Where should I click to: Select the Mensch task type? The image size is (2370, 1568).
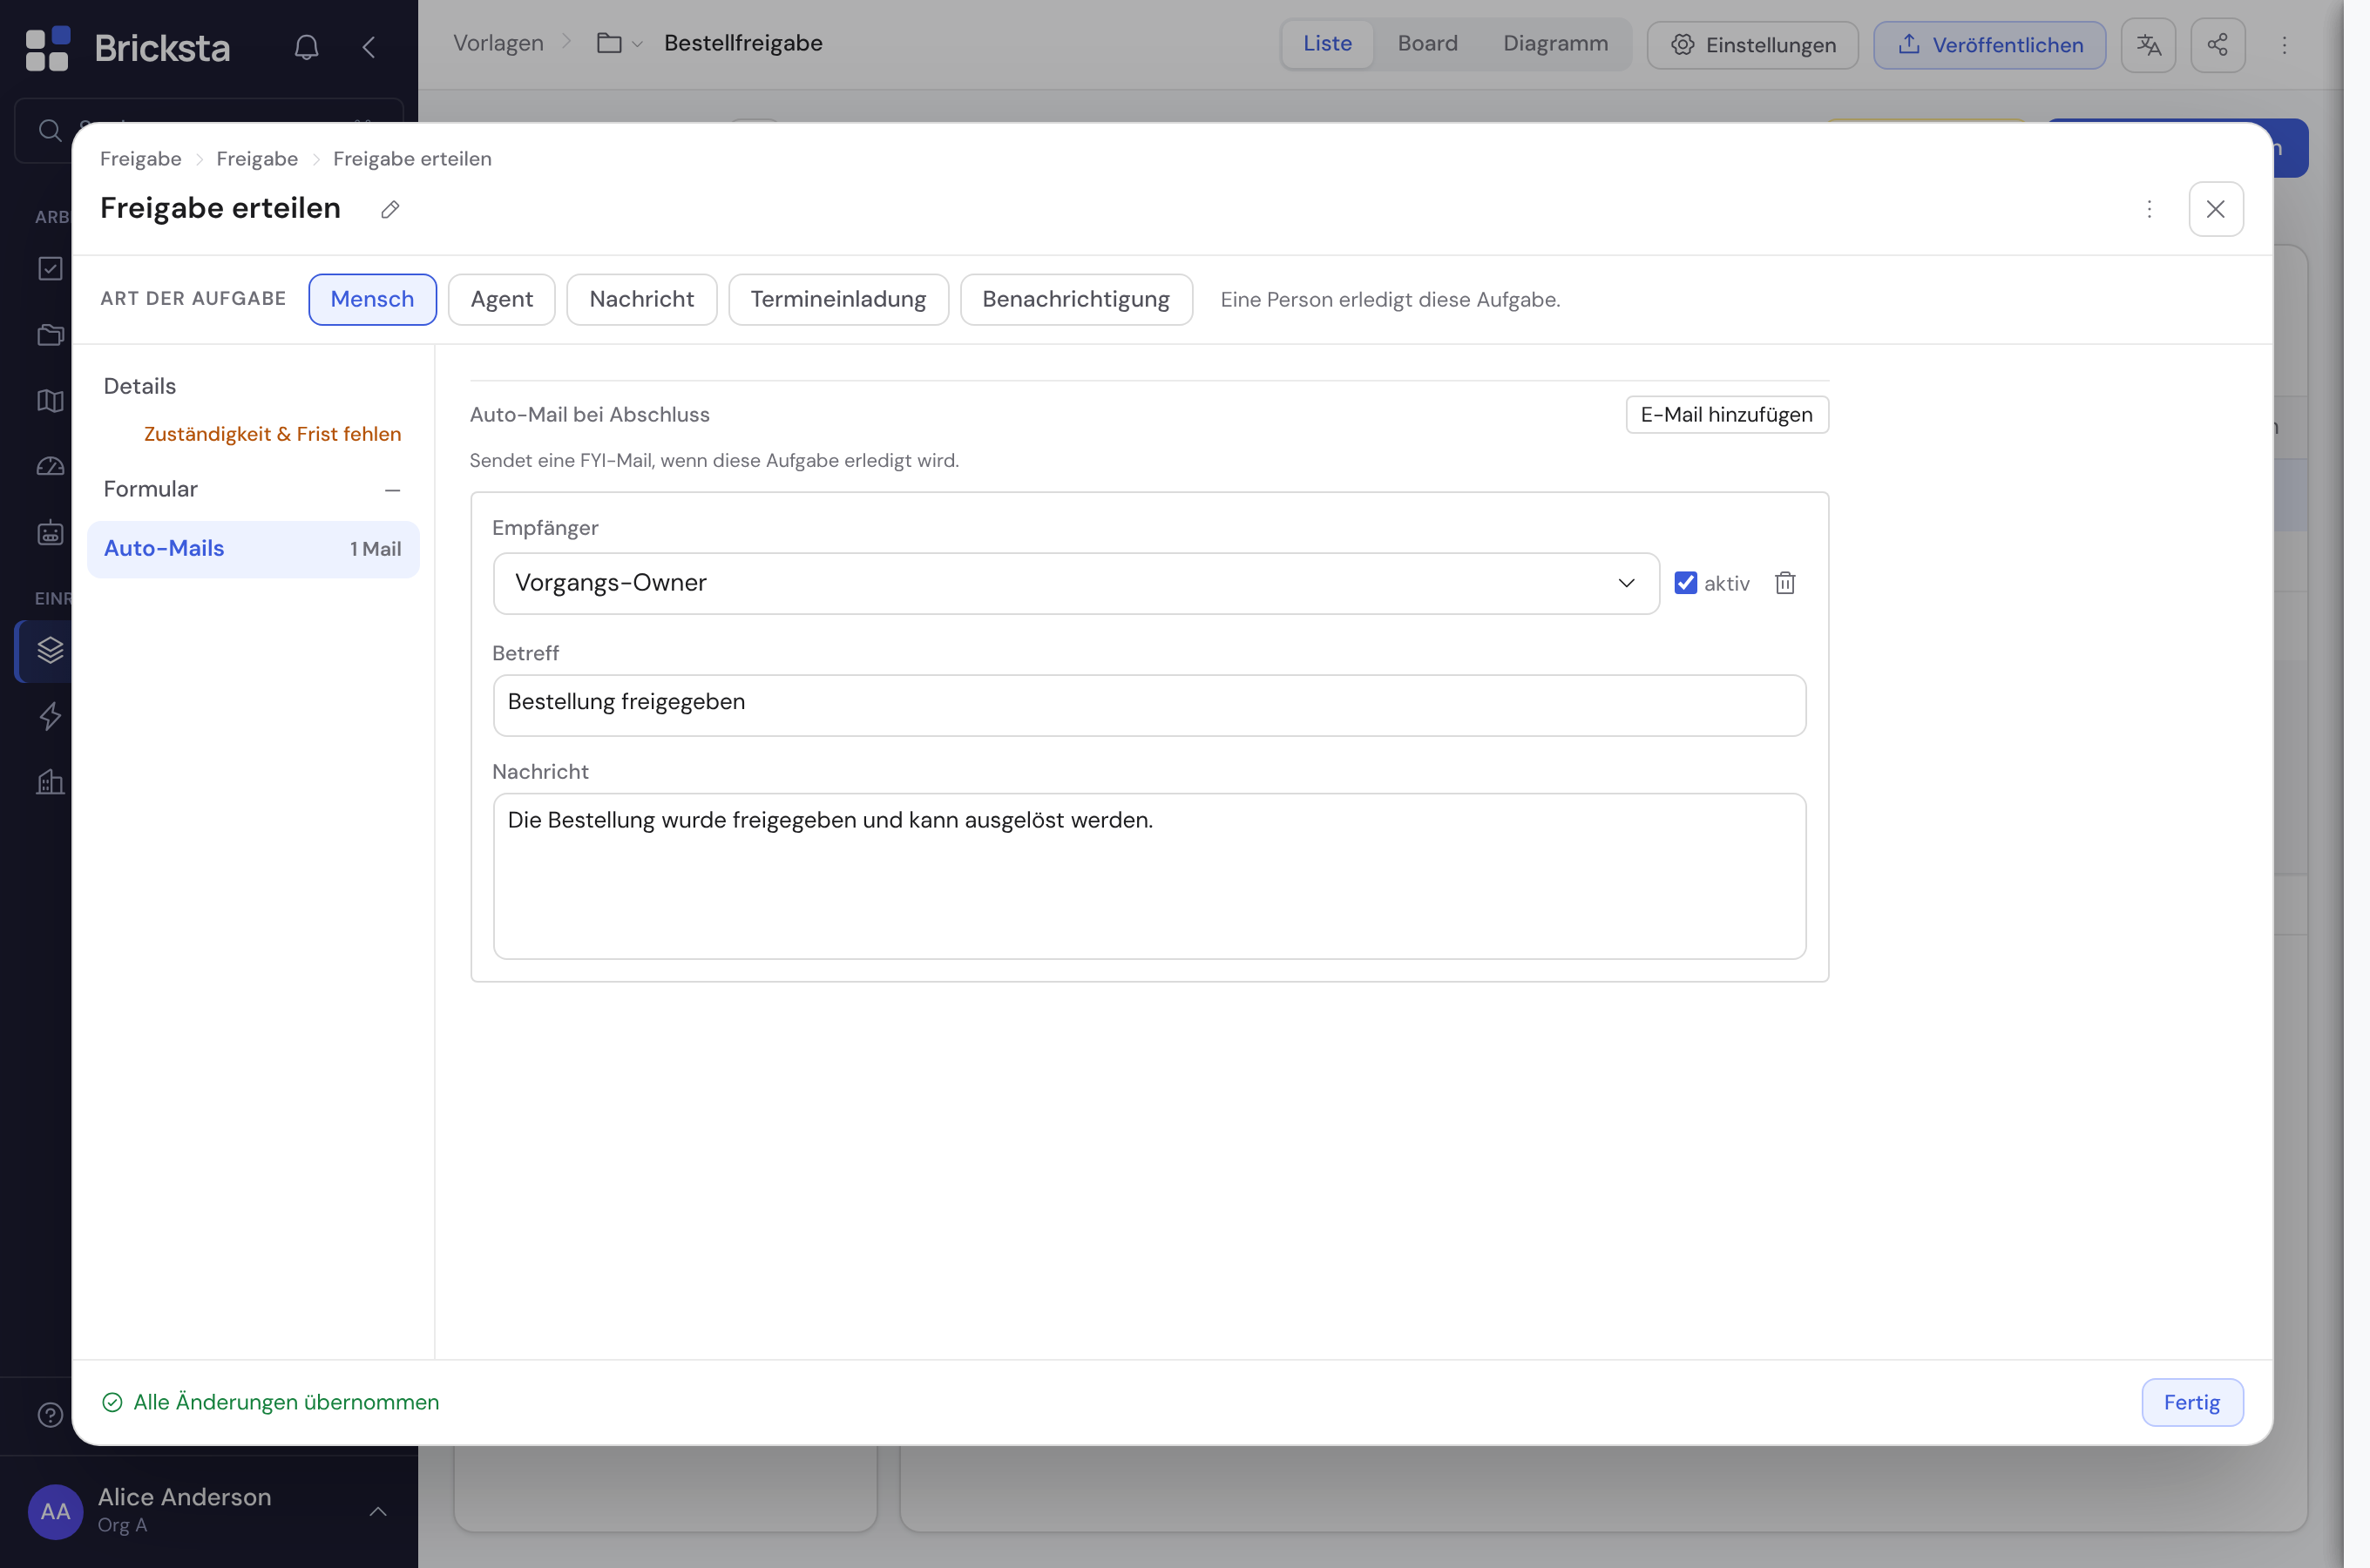372,299
